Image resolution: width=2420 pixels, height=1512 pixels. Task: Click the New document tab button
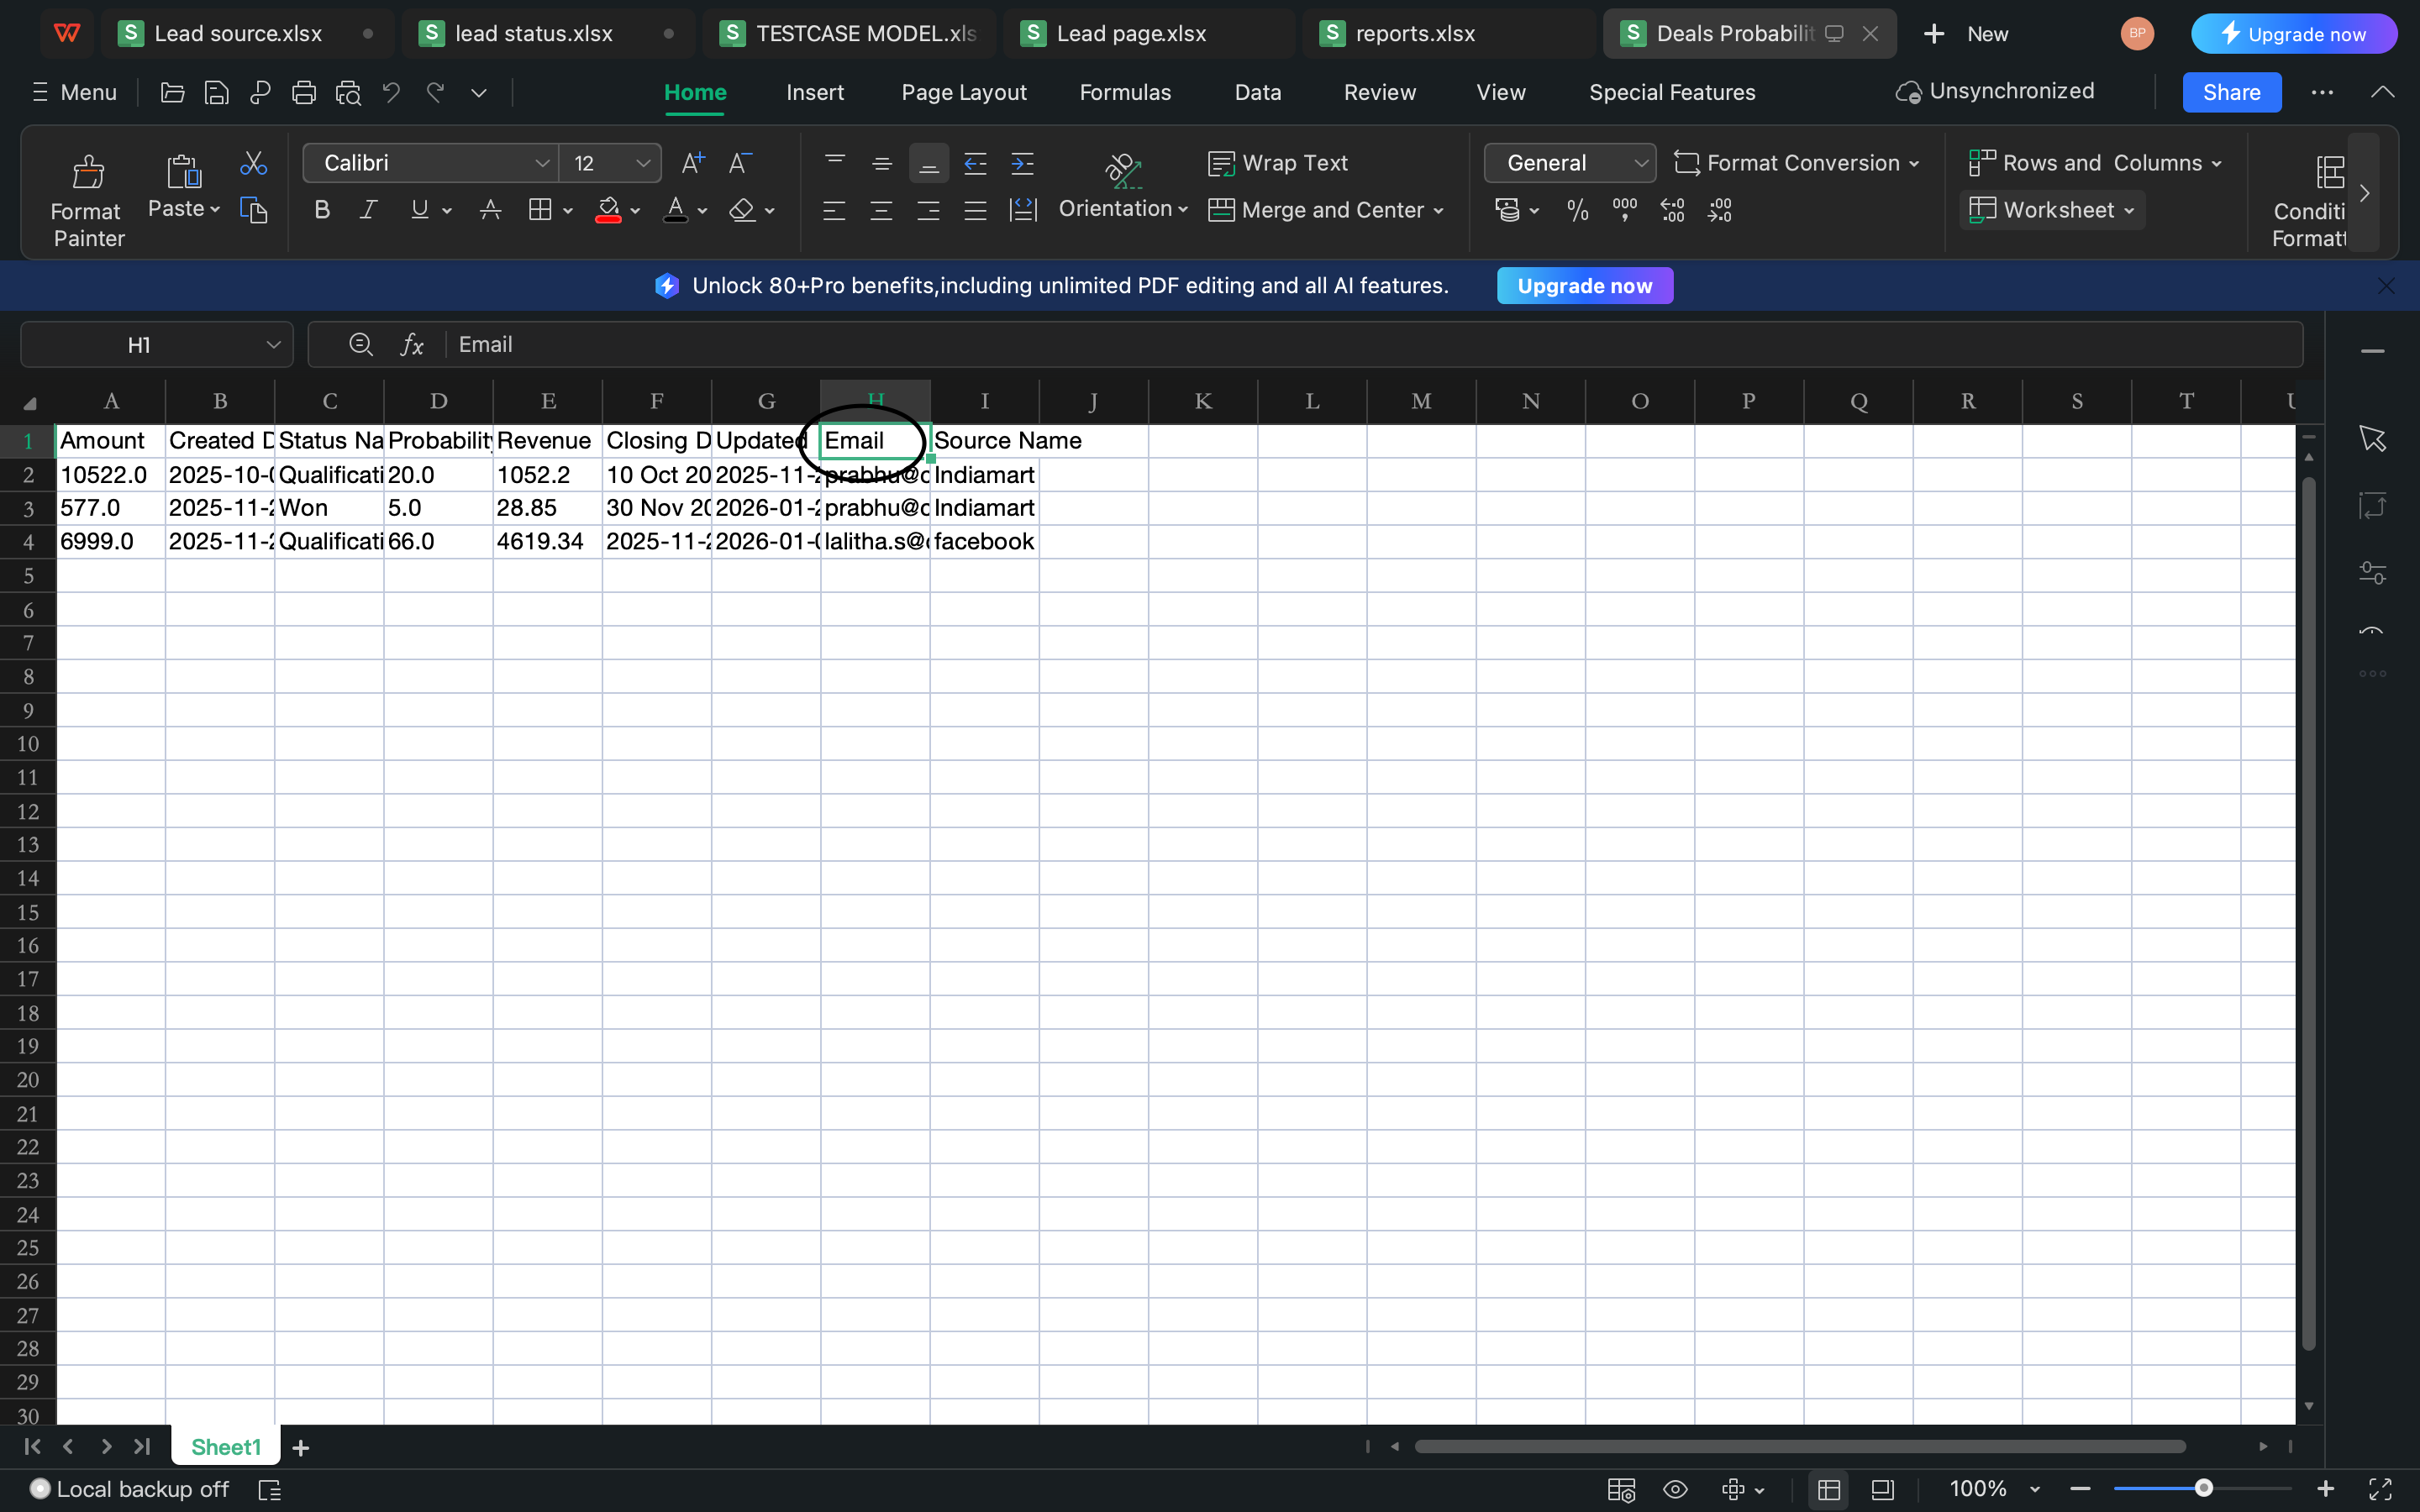(1966, 34)
